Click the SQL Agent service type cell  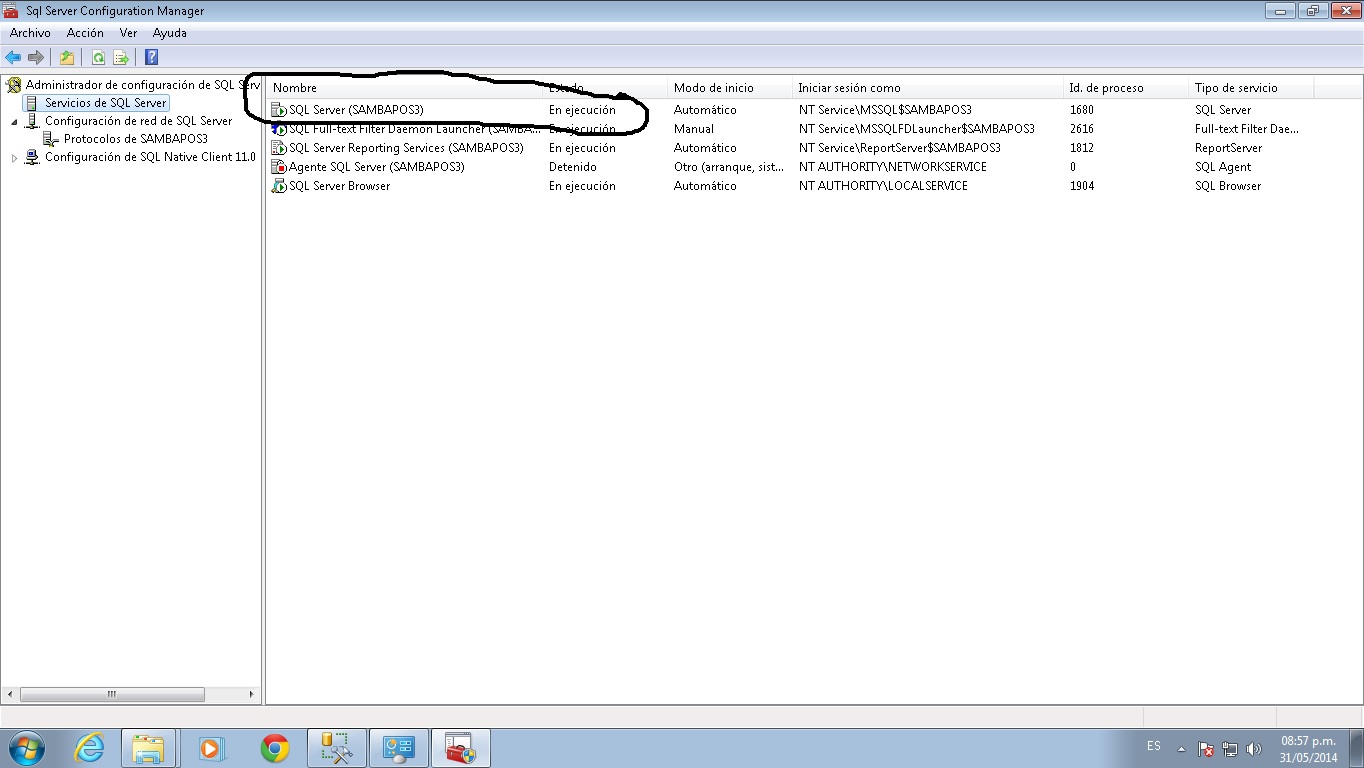coord(1223,167)
